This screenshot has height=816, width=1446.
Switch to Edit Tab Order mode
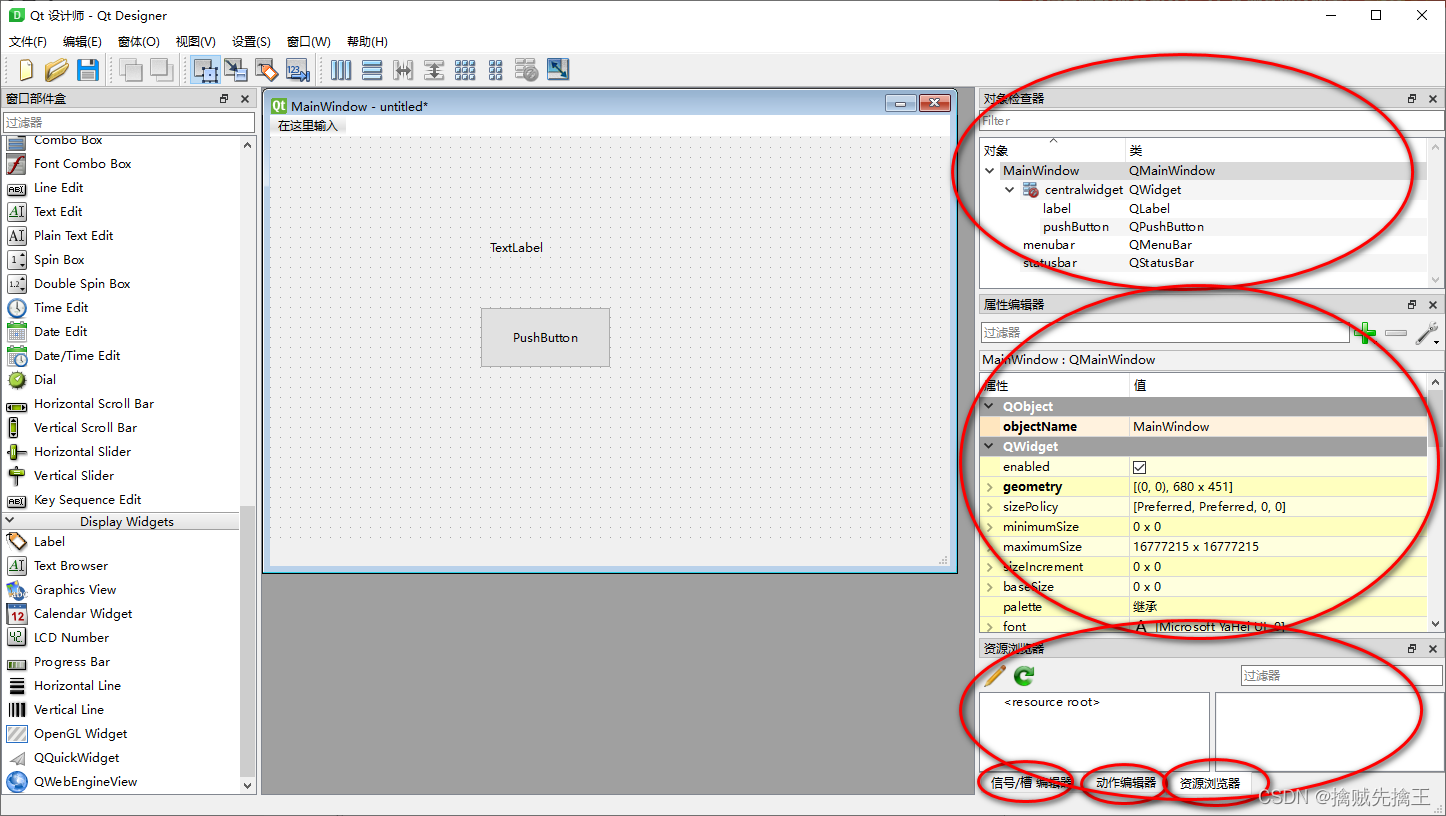coord(297,69)
